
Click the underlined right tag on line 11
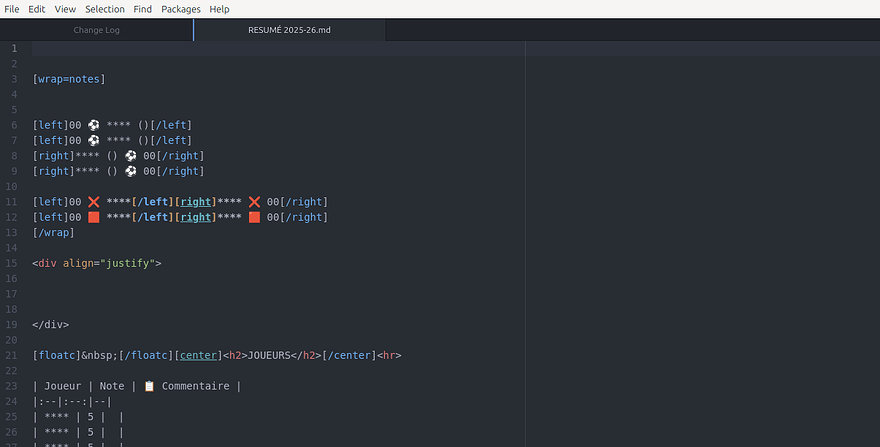click(196, 202)
